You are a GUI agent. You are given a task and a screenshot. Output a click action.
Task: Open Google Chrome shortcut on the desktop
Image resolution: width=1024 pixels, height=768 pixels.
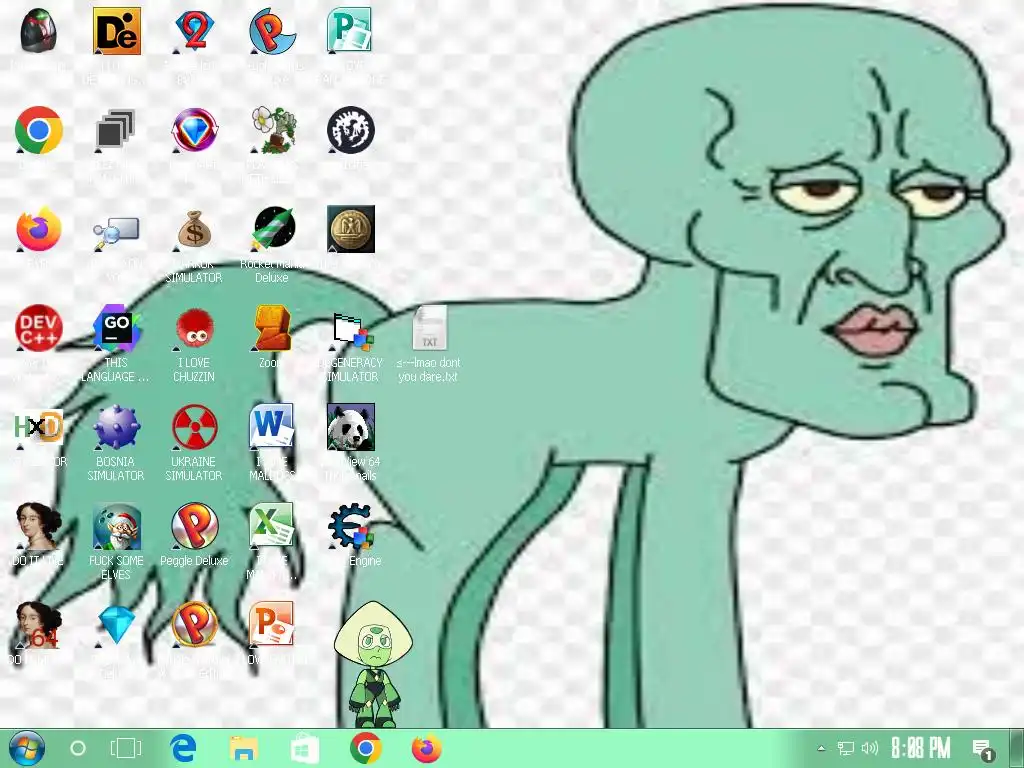(39, 129)
